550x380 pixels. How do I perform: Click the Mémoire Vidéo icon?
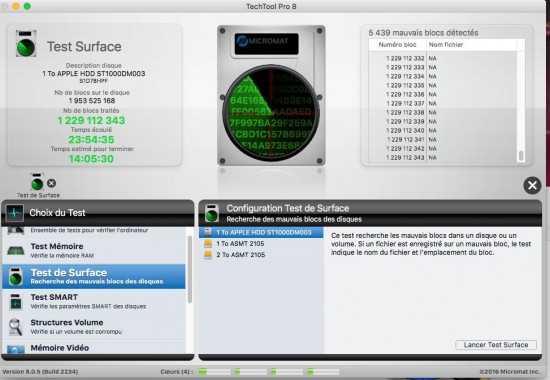(16, 349)
